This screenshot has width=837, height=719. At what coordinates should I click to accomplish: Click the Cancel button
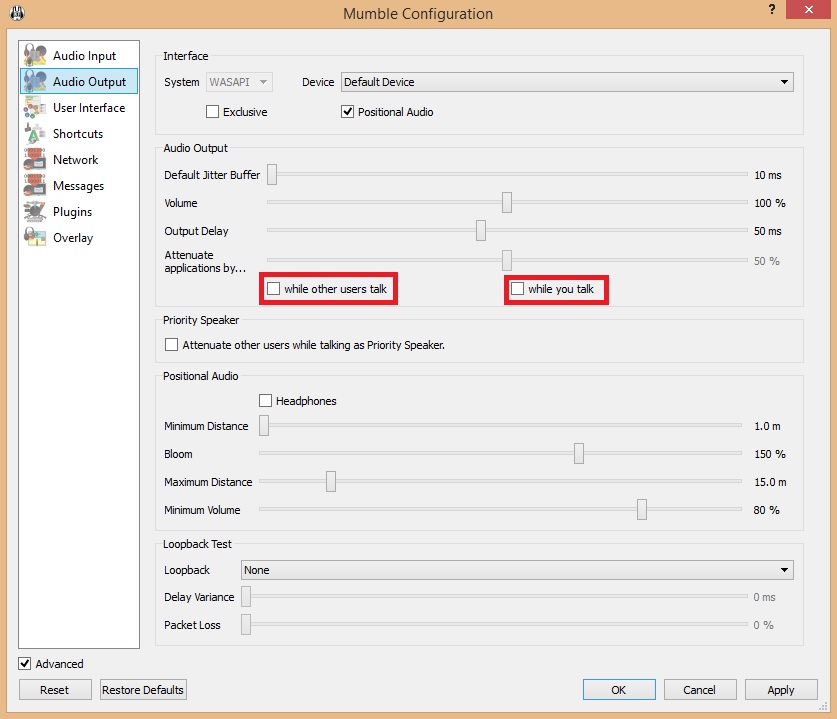click(700, 690)
